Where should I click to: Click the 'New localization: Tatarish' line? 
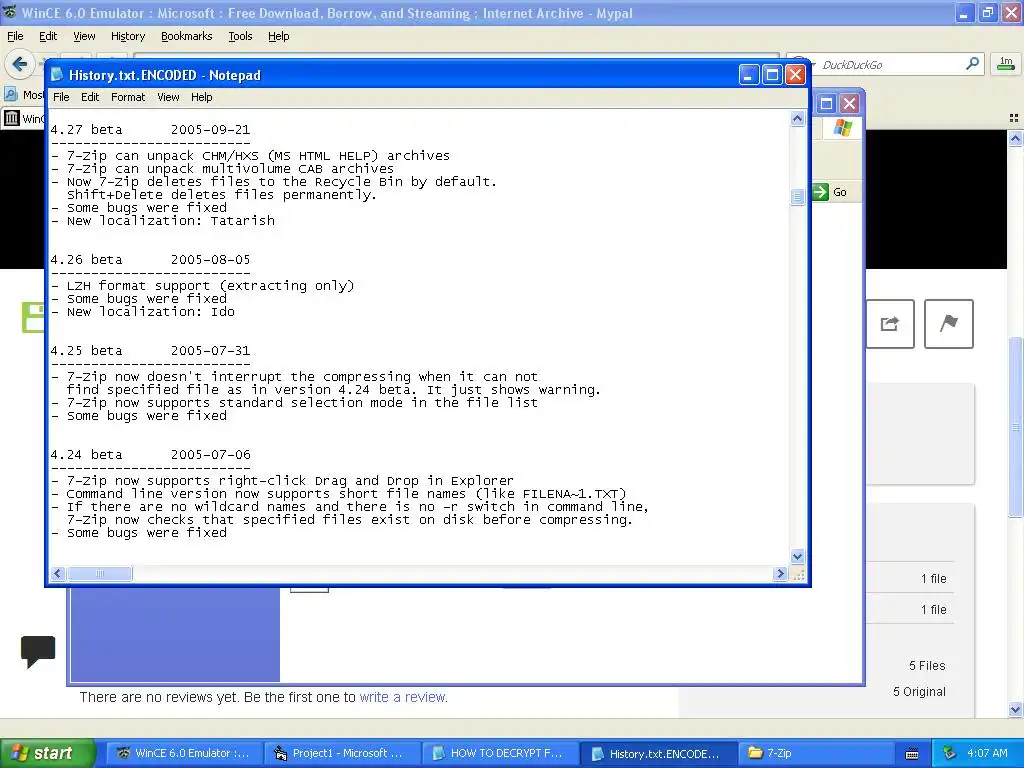click(x=163, y=221)
